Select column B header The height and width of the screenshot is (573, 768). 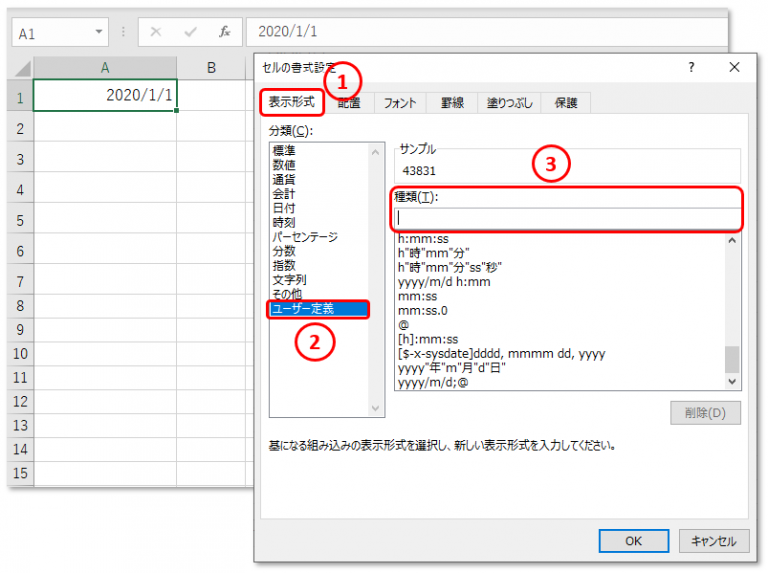click(x=211, y=68)
